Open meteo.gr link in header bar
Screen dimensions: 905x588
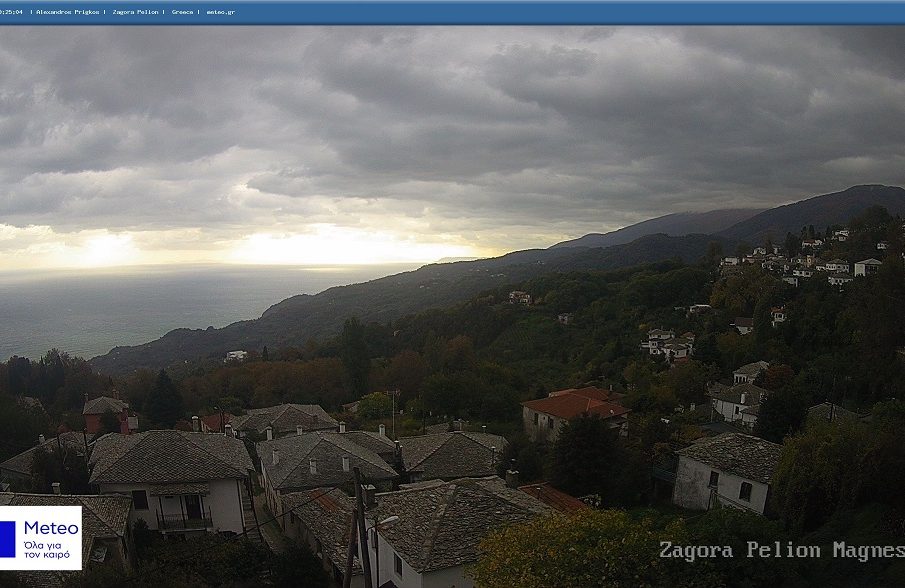click(x=220, y=12)
